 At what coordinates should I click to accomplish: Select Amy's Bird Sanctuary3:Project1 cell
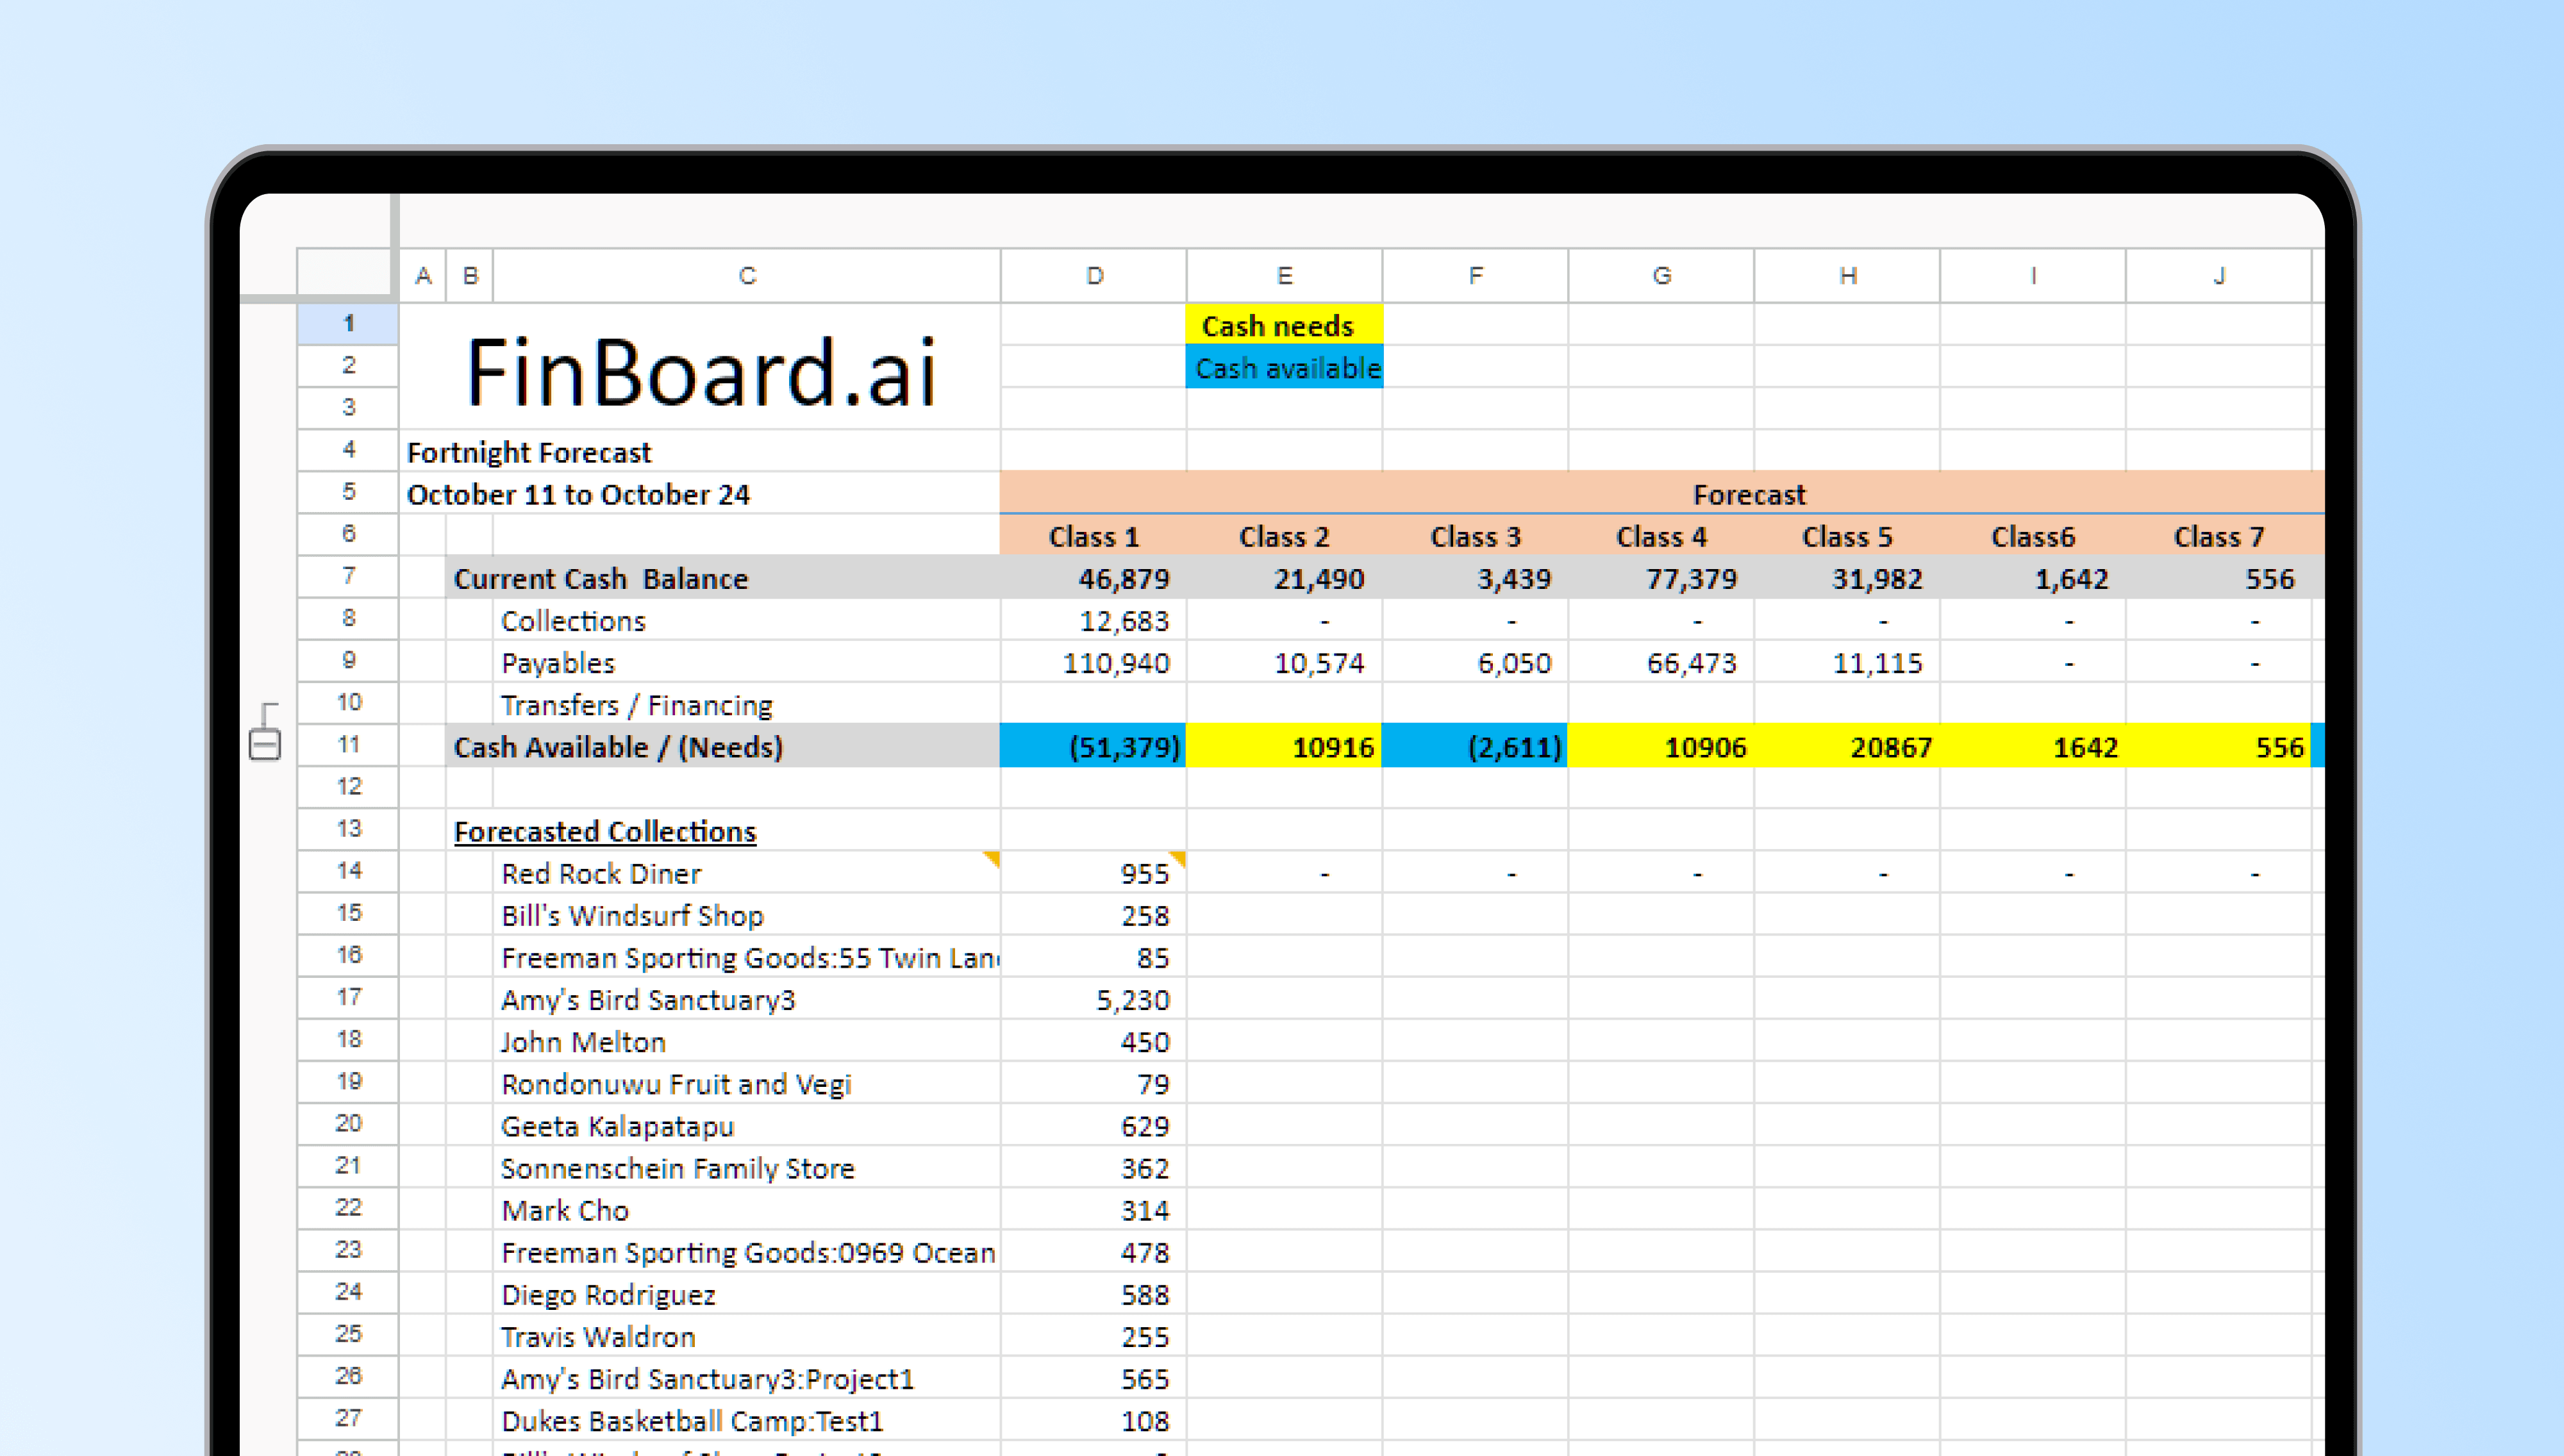tap(747, 1378)
